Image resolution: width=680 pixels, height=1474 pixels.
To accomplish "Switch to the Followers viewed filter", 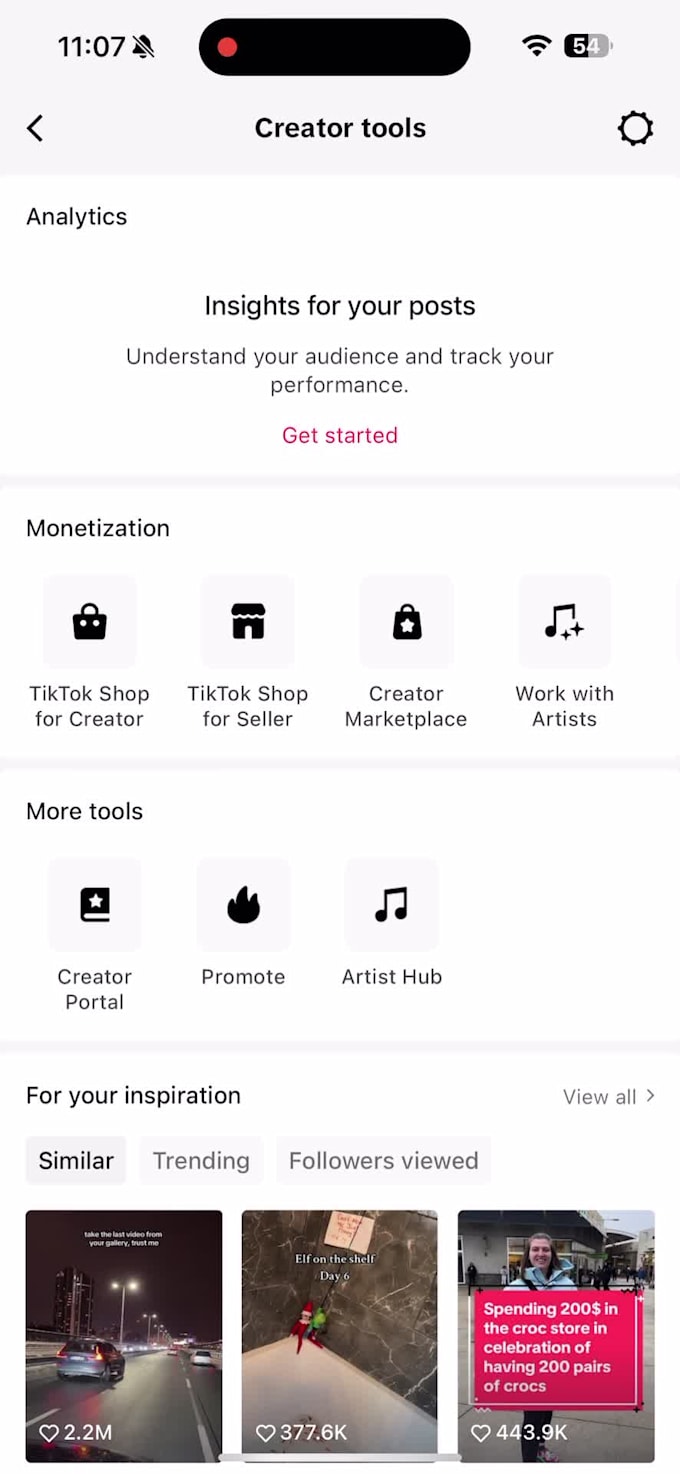I will 383,1160.
